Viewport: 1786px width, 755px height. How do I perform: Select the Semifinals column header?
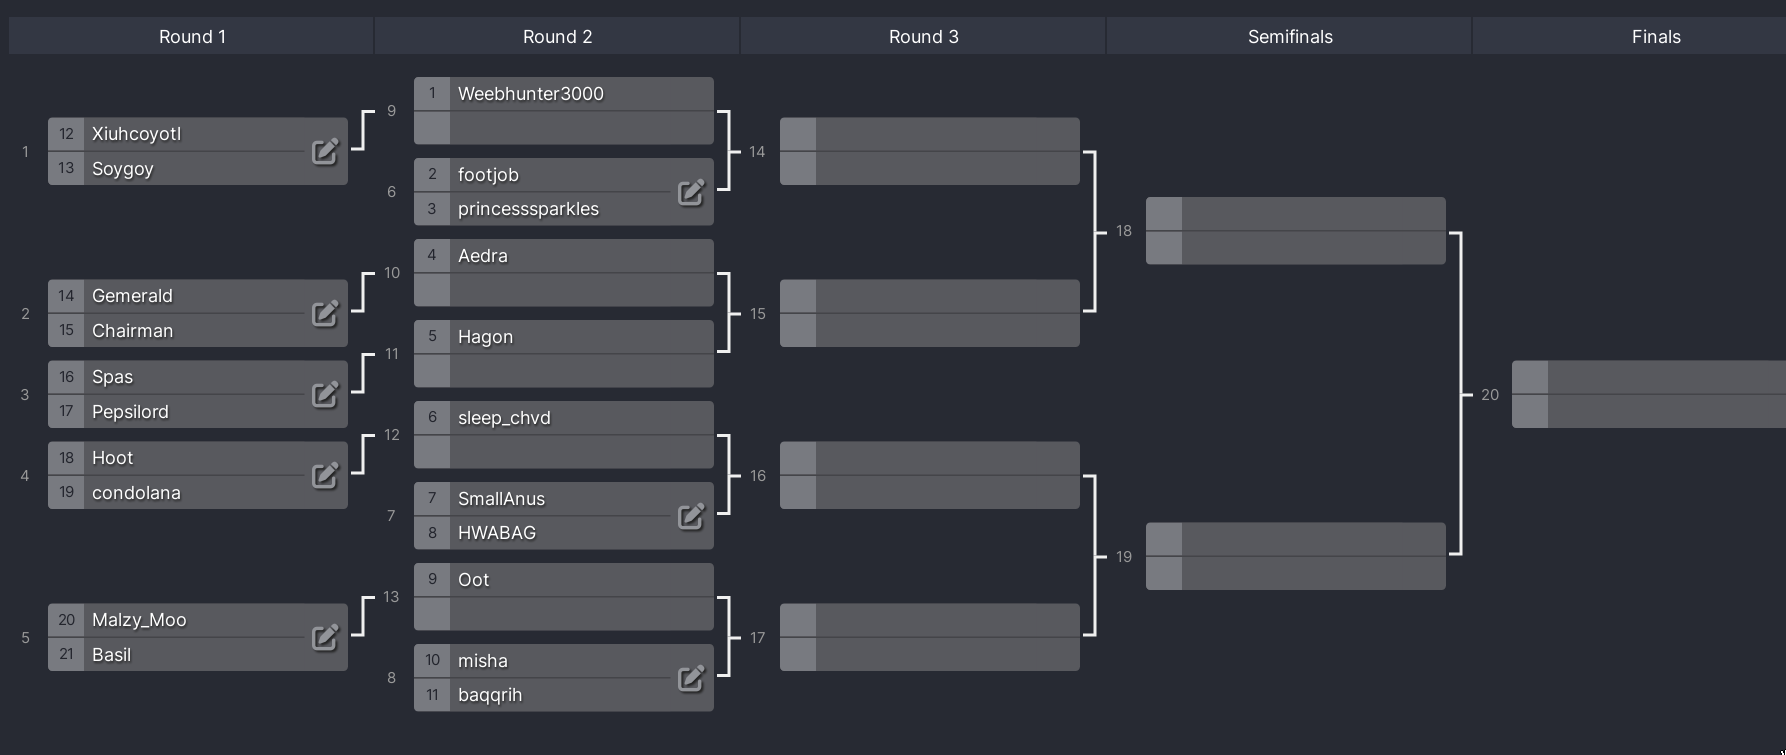pos(1290,36)
